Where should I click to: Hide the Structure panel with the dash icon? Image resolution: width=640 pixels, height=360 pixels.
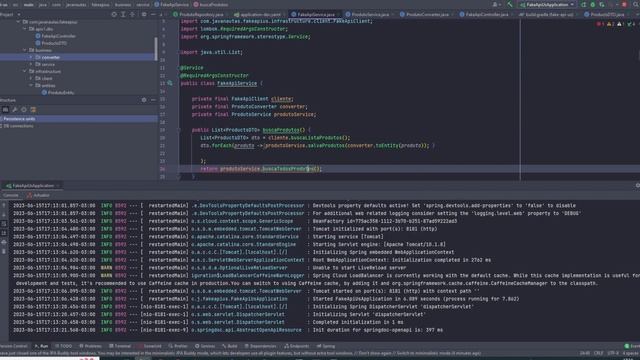153,100
